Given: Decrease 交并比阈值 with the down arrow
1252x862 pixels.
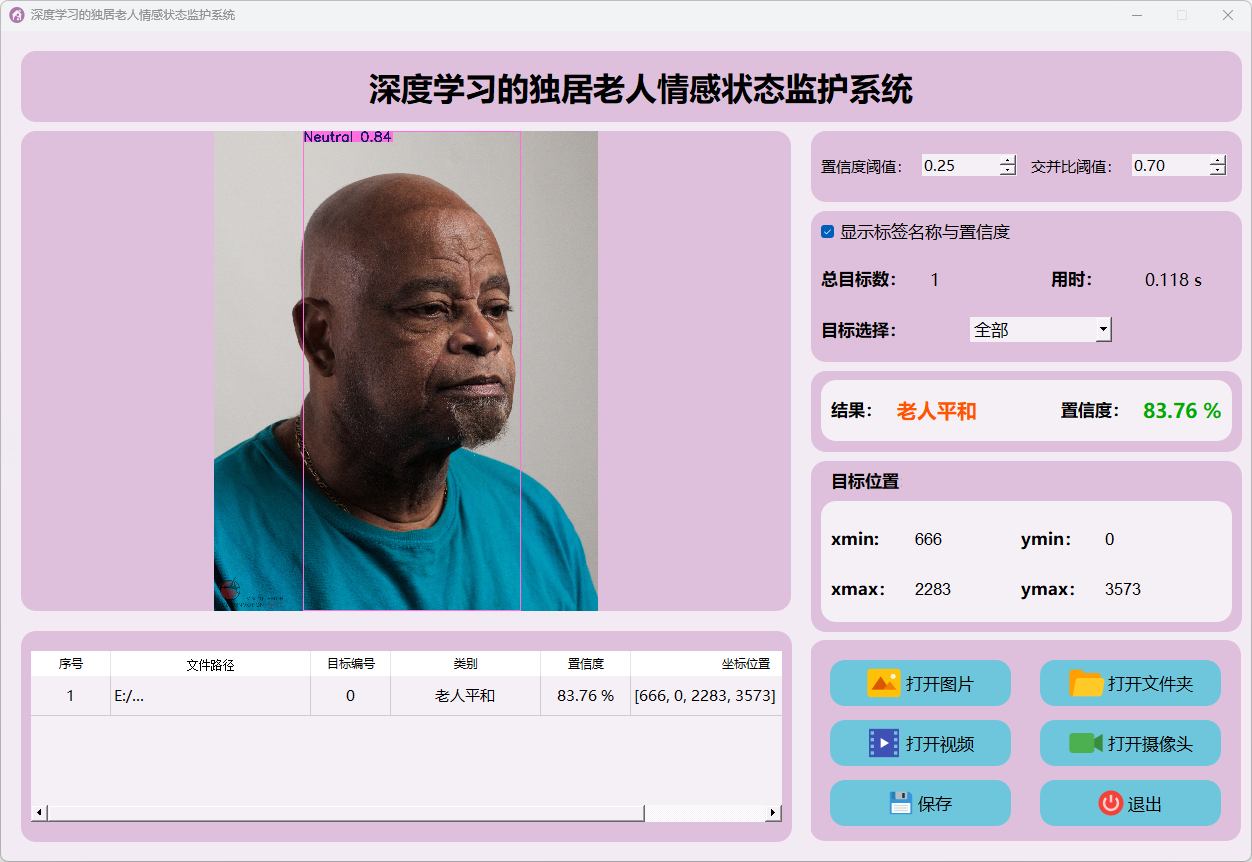Looking at the screenshot, I should tap(1217, 171).
